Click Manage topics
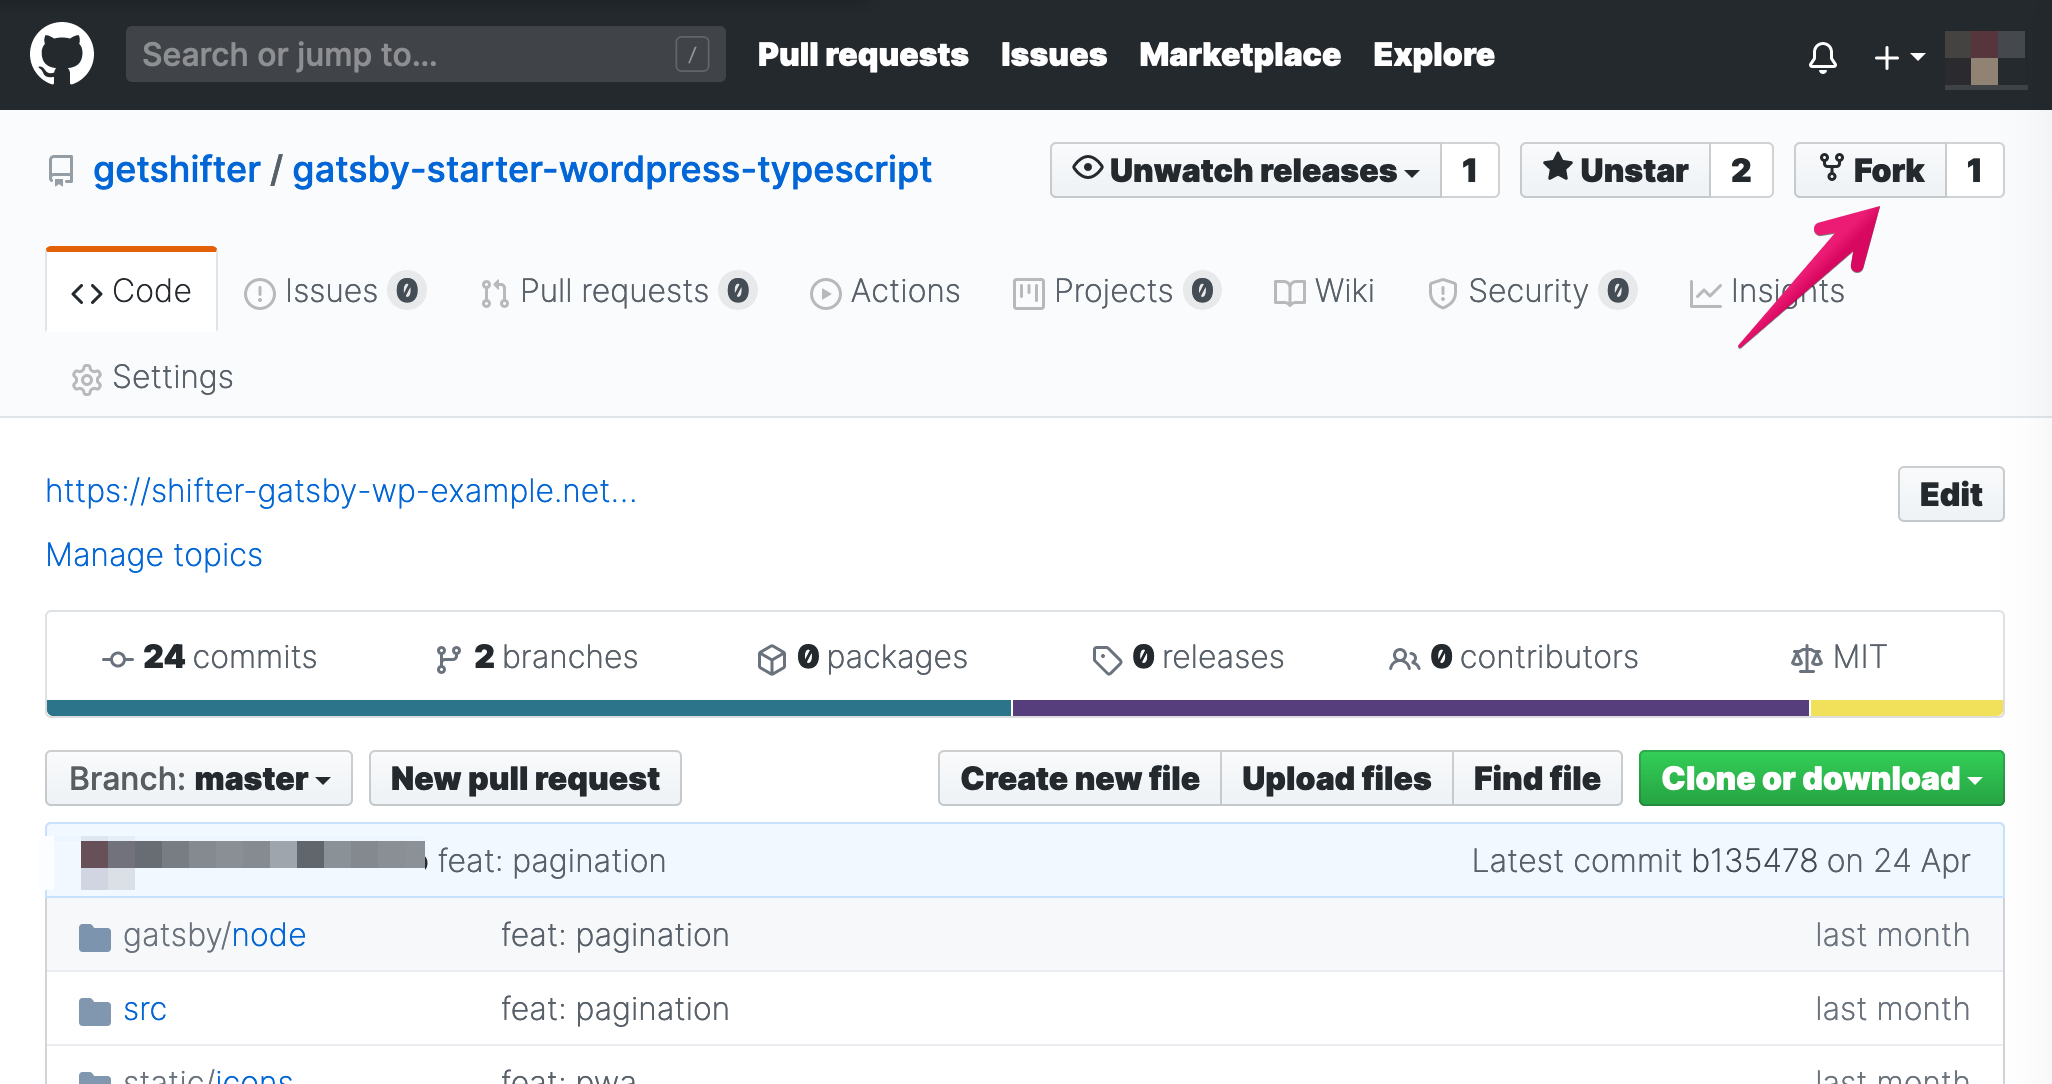This screenshot has width=2052, height=1084. [154, 555]
